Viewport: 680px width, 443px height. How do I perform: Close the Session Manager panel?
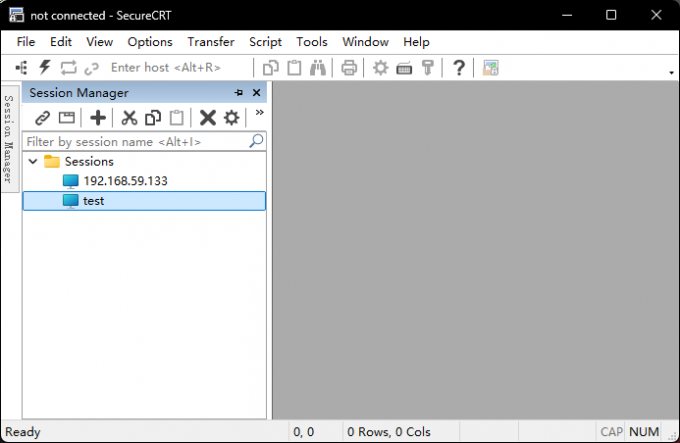point(256,92)
